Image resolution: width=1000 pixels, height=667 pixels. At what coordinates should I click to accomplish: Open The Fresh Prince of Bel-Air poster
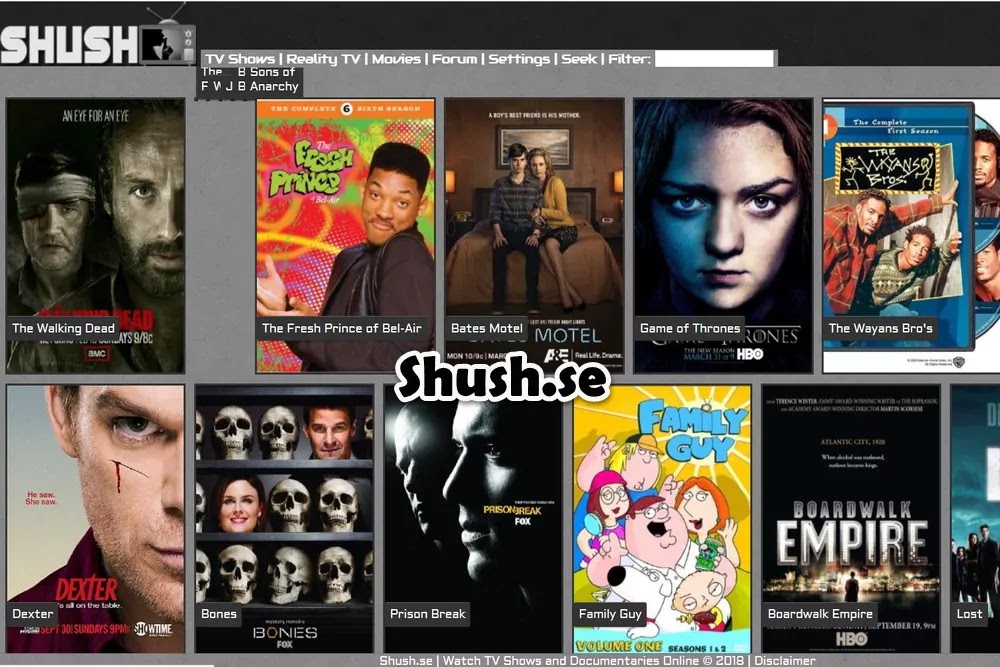coord(345,235)
